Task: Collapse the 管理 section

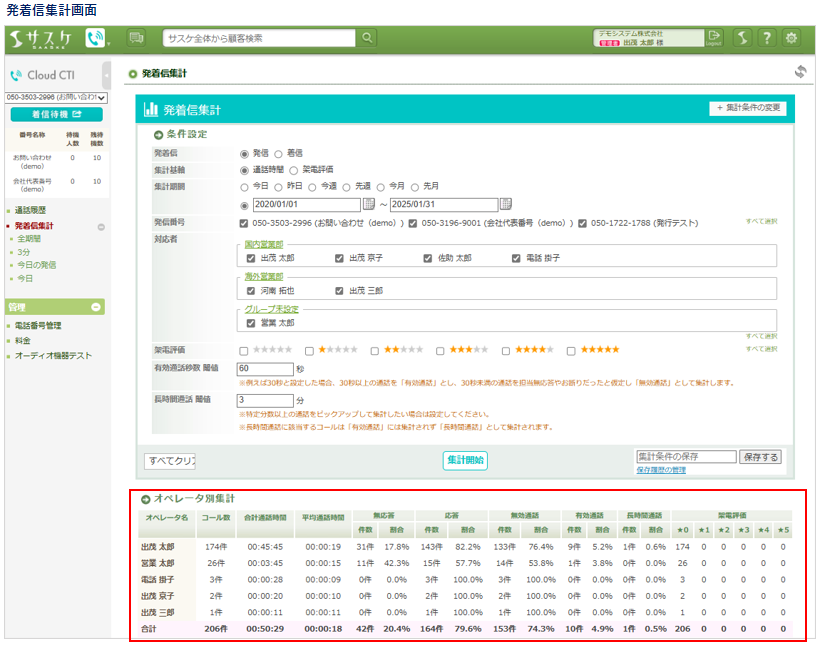Action: click(96, 307)
